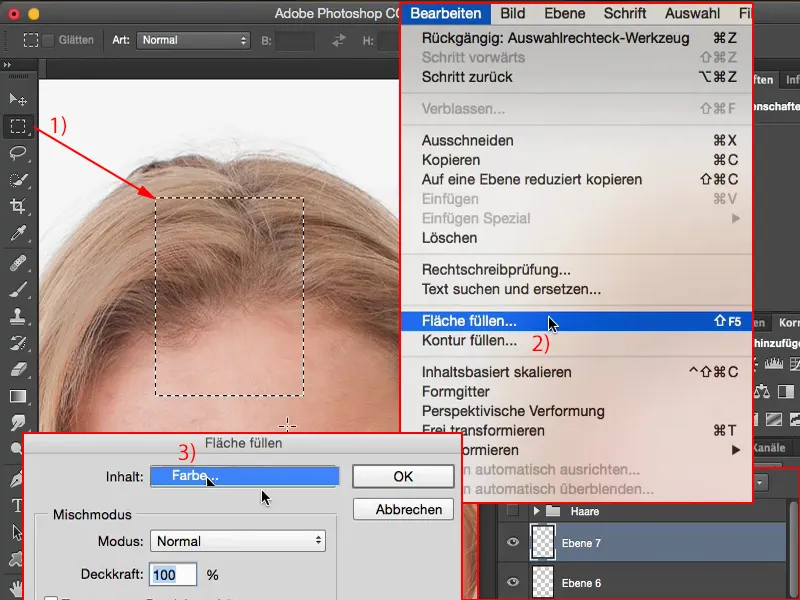
Task: Select the Eyedropper tool
Action: pyautogui.click(x=18, y=233)
